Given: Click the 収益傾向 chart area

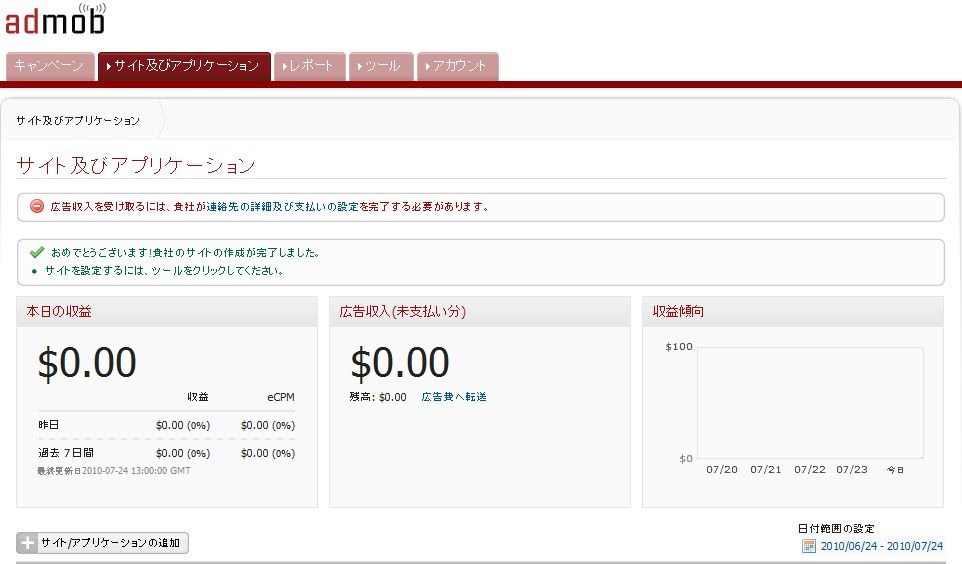Looking at the screenshot, I should [x=809, y=402].
